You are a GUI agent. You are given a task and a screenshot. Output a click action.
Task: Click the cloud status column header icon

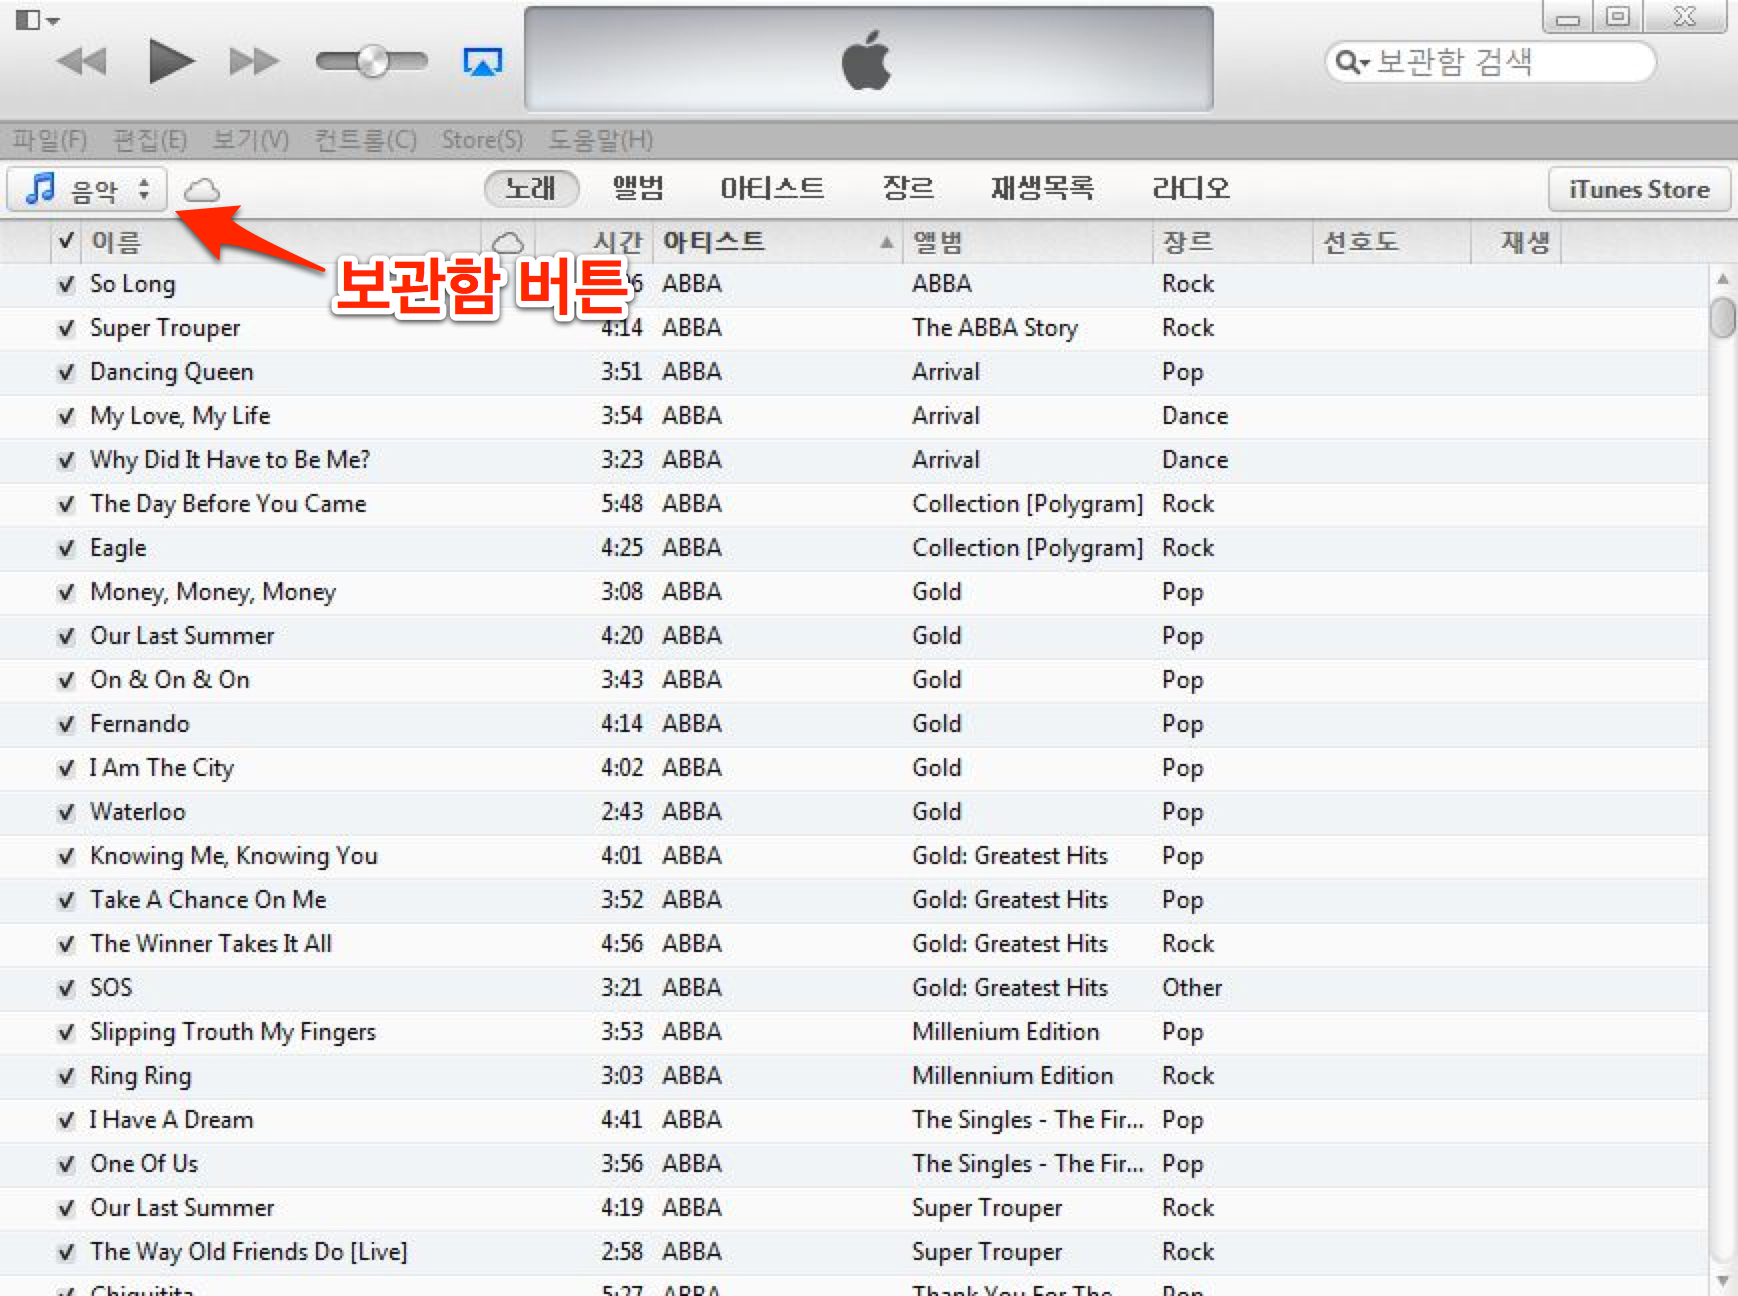click(508, 242)
